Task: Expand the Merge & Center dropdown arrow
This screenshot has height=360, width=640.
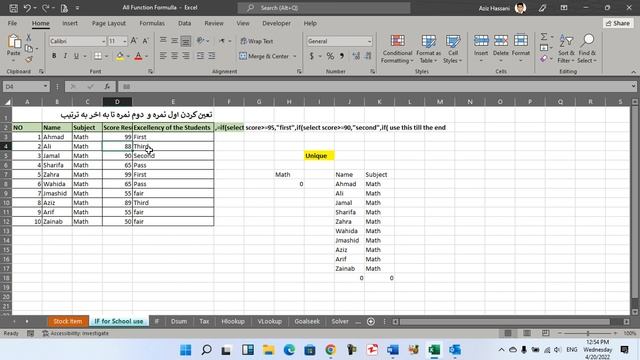Action: 295,56
